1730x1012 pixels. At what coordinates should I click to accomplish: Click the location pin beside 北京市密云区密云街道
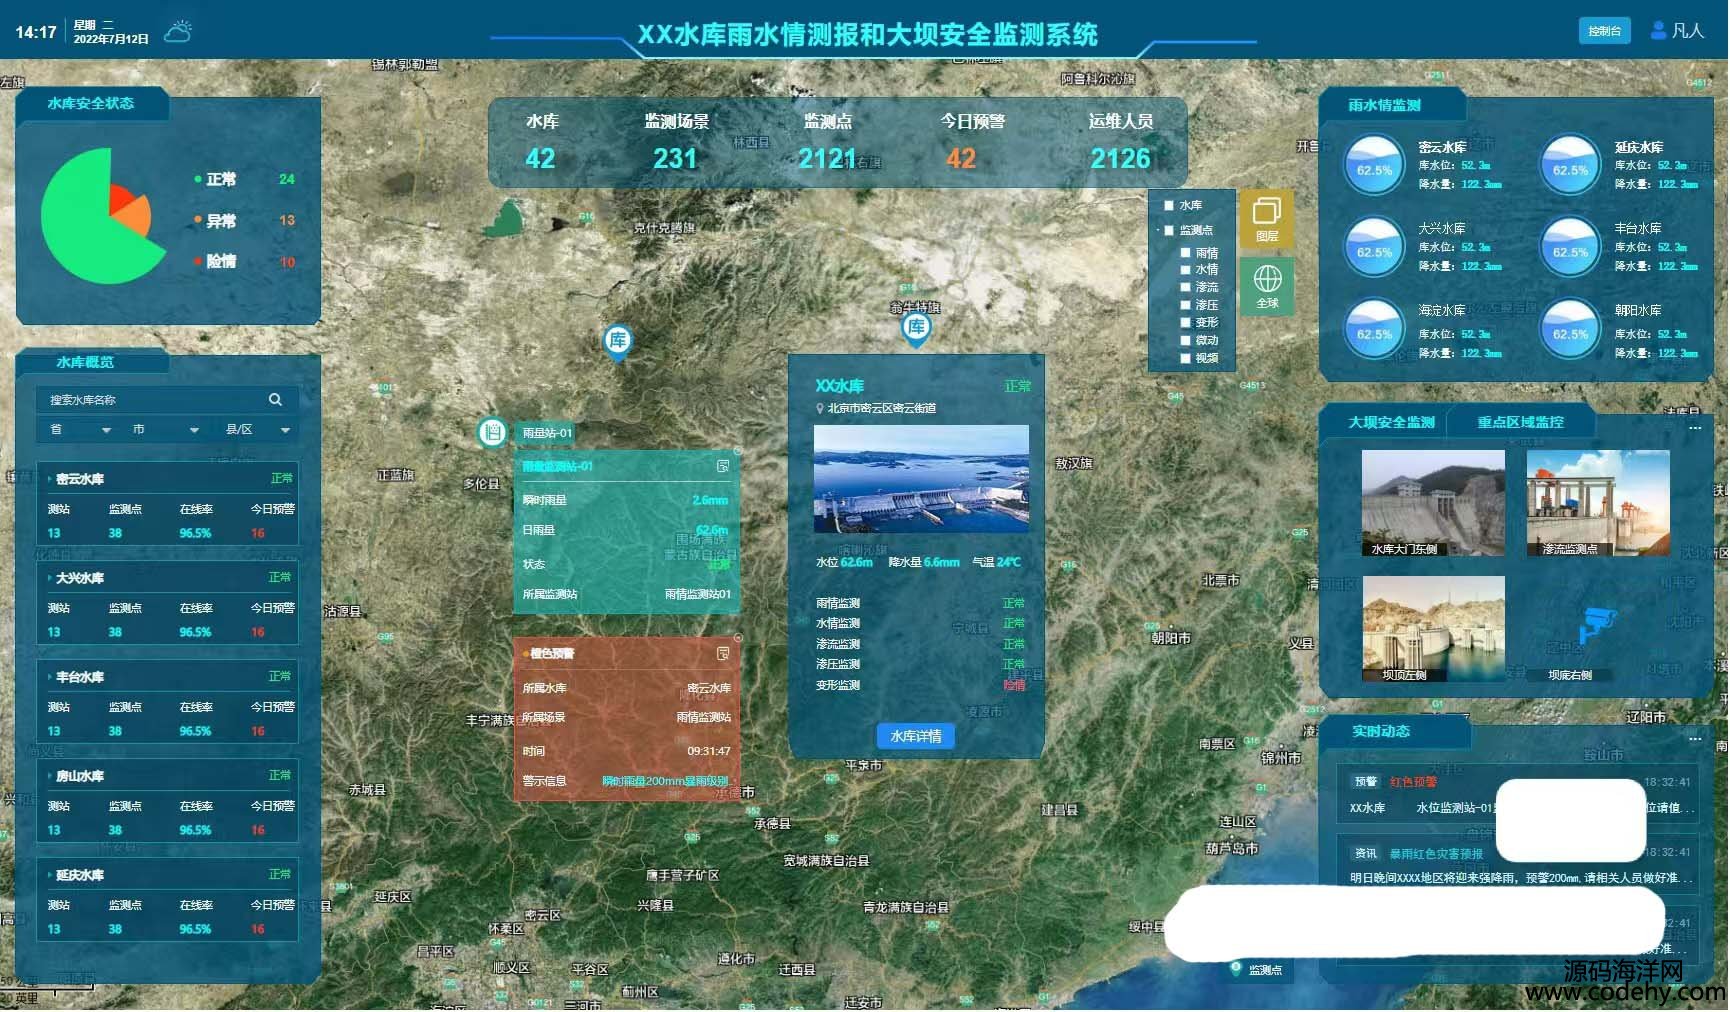pos(820,408)
